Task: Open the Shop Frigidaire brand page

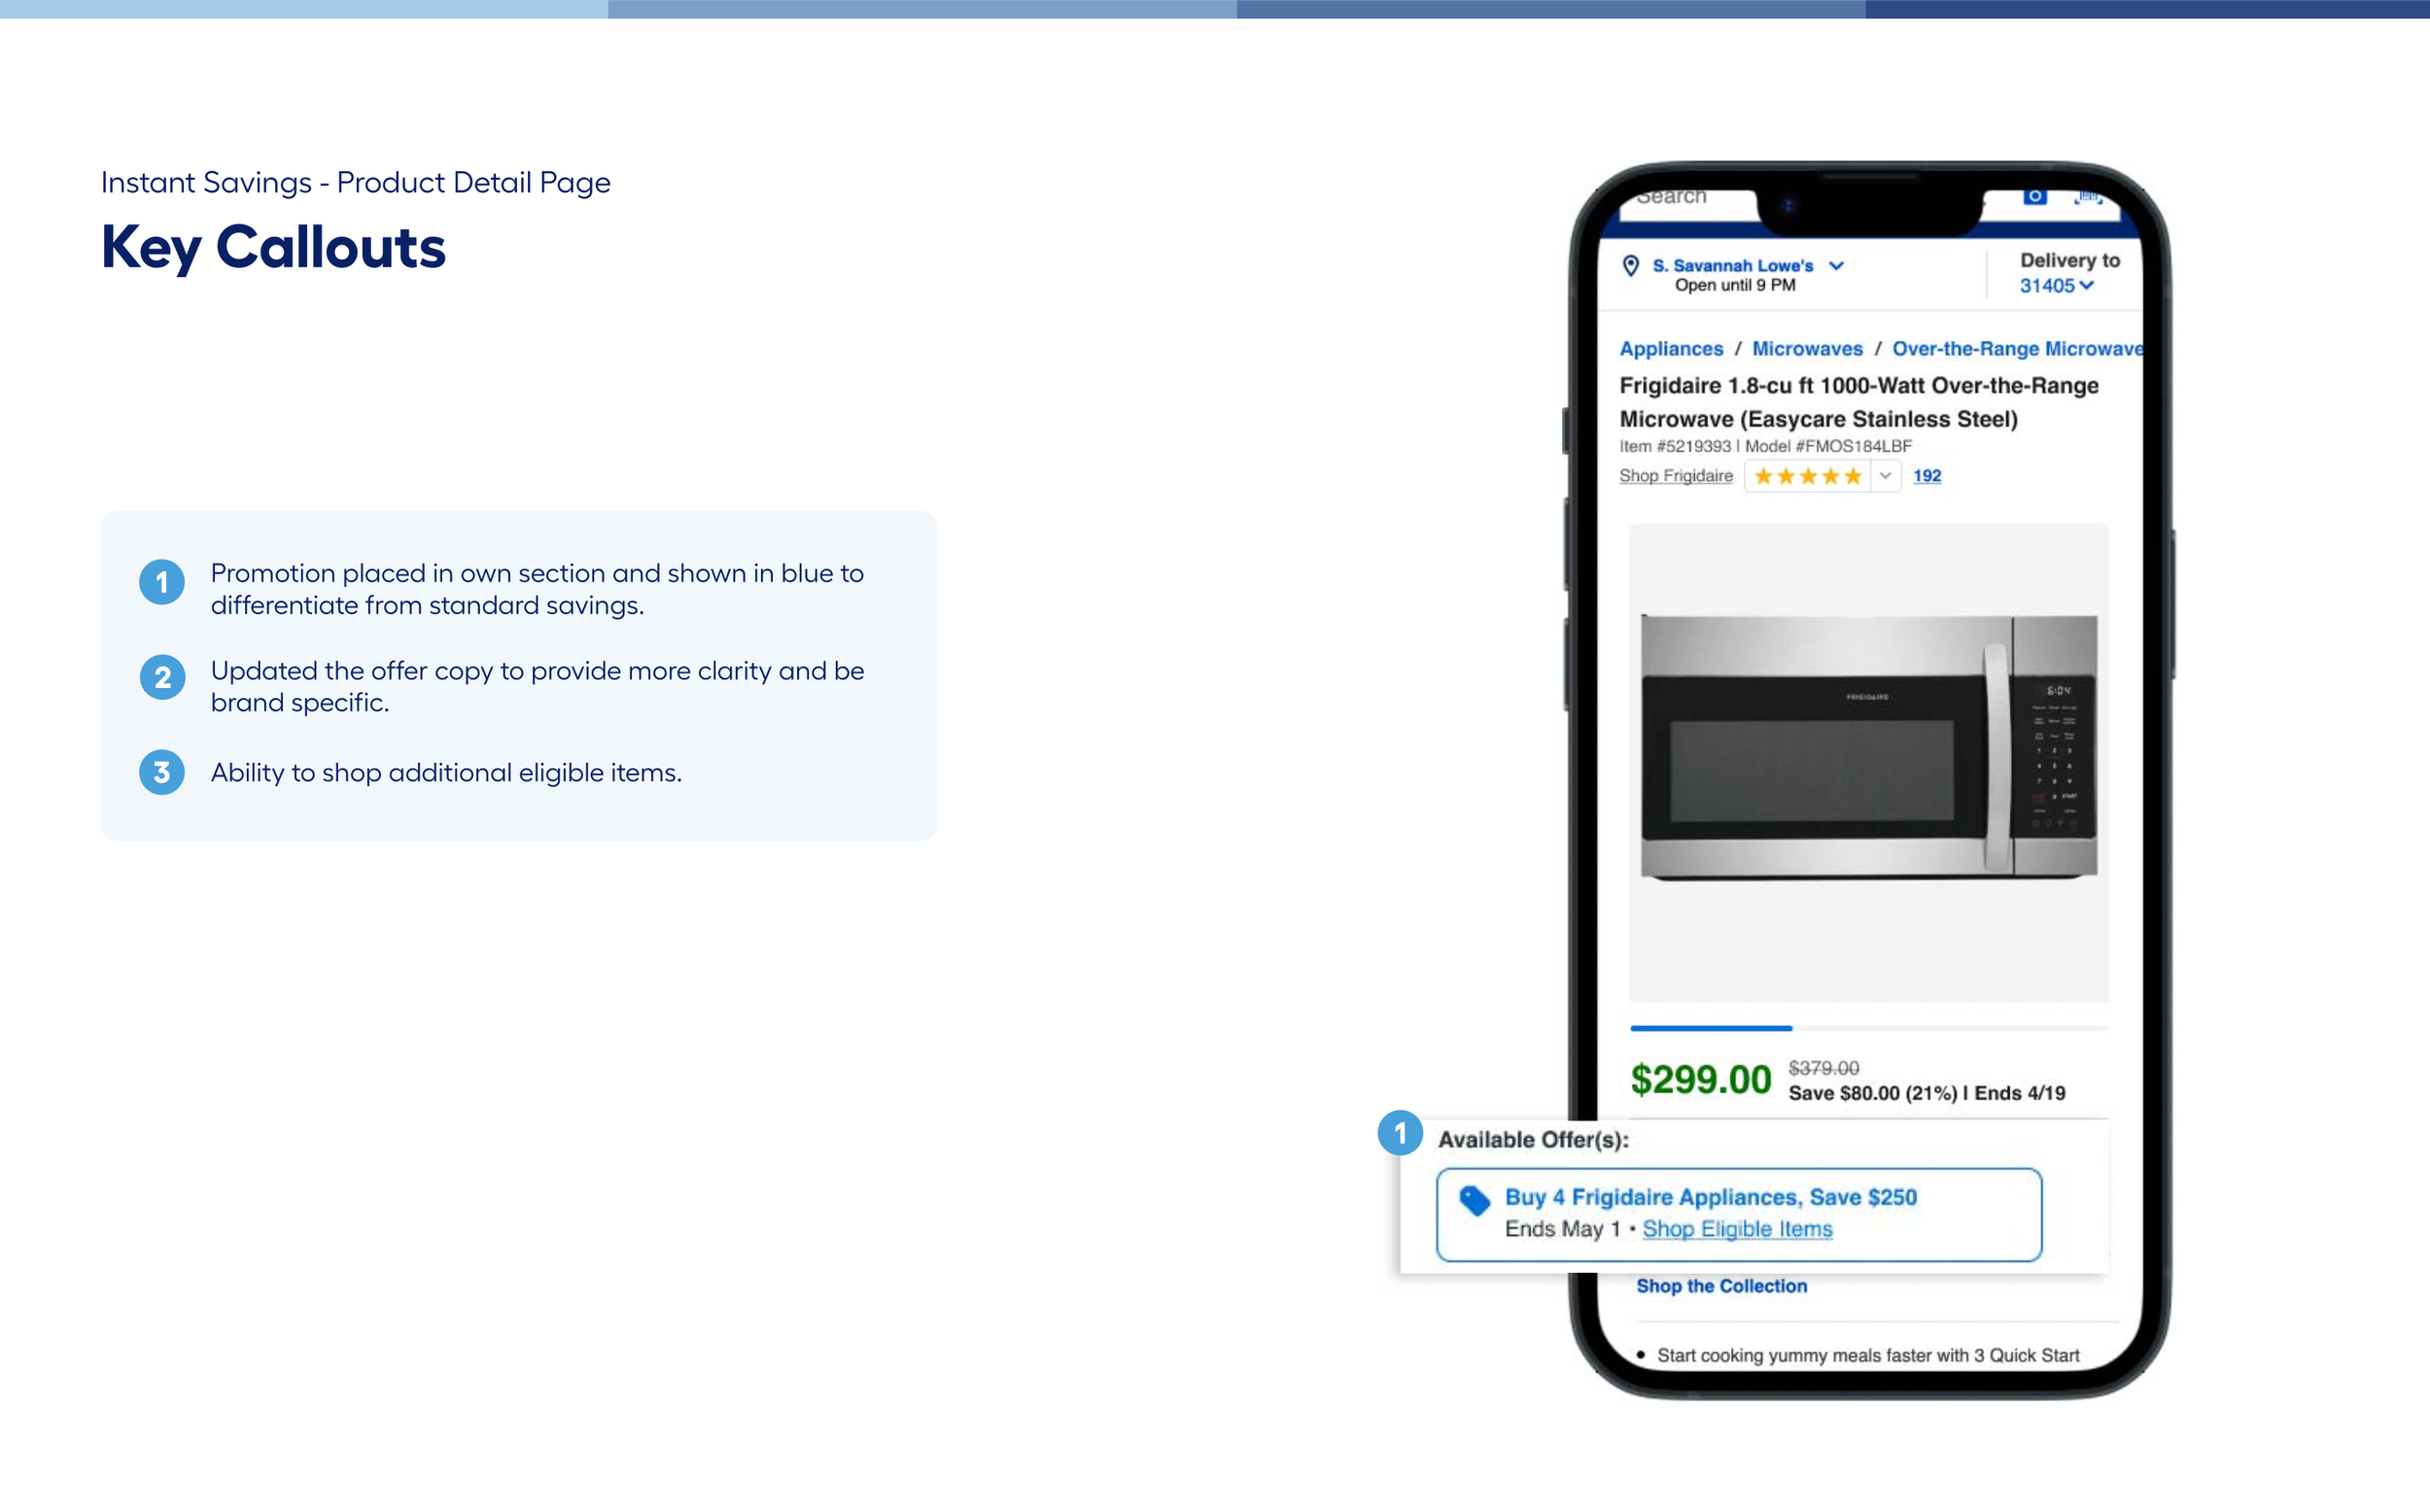Action: coord(1676,475)
